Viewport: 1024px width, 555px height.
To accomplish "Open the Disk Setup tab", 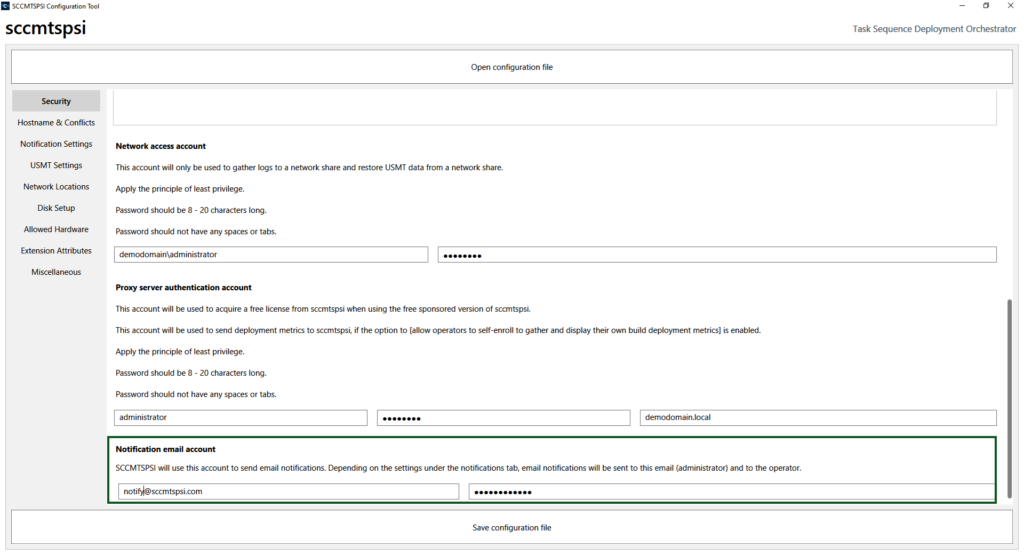I will point(56,208).
